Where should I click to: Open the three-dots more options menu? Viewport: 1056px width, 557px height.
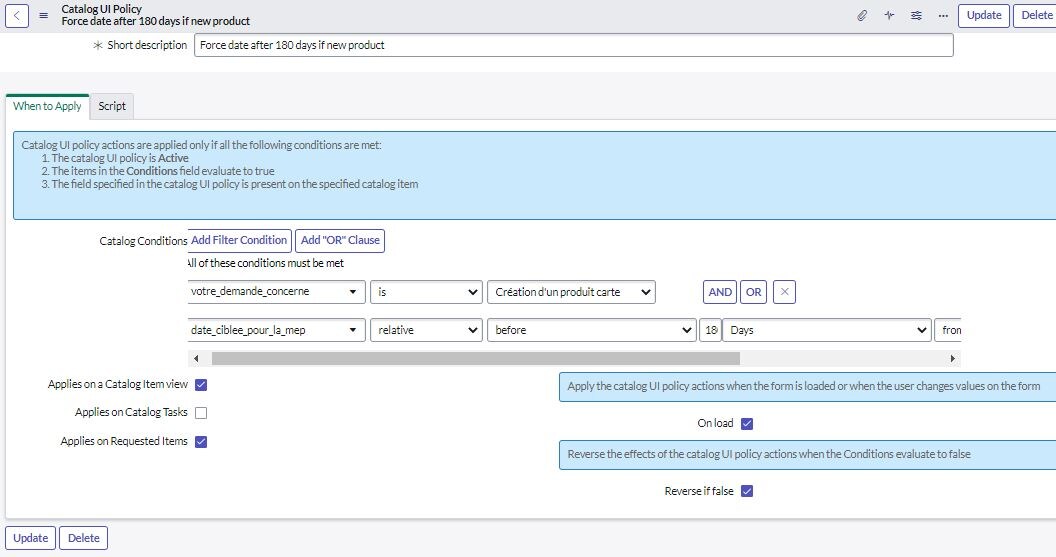click(x=942, y=16)
